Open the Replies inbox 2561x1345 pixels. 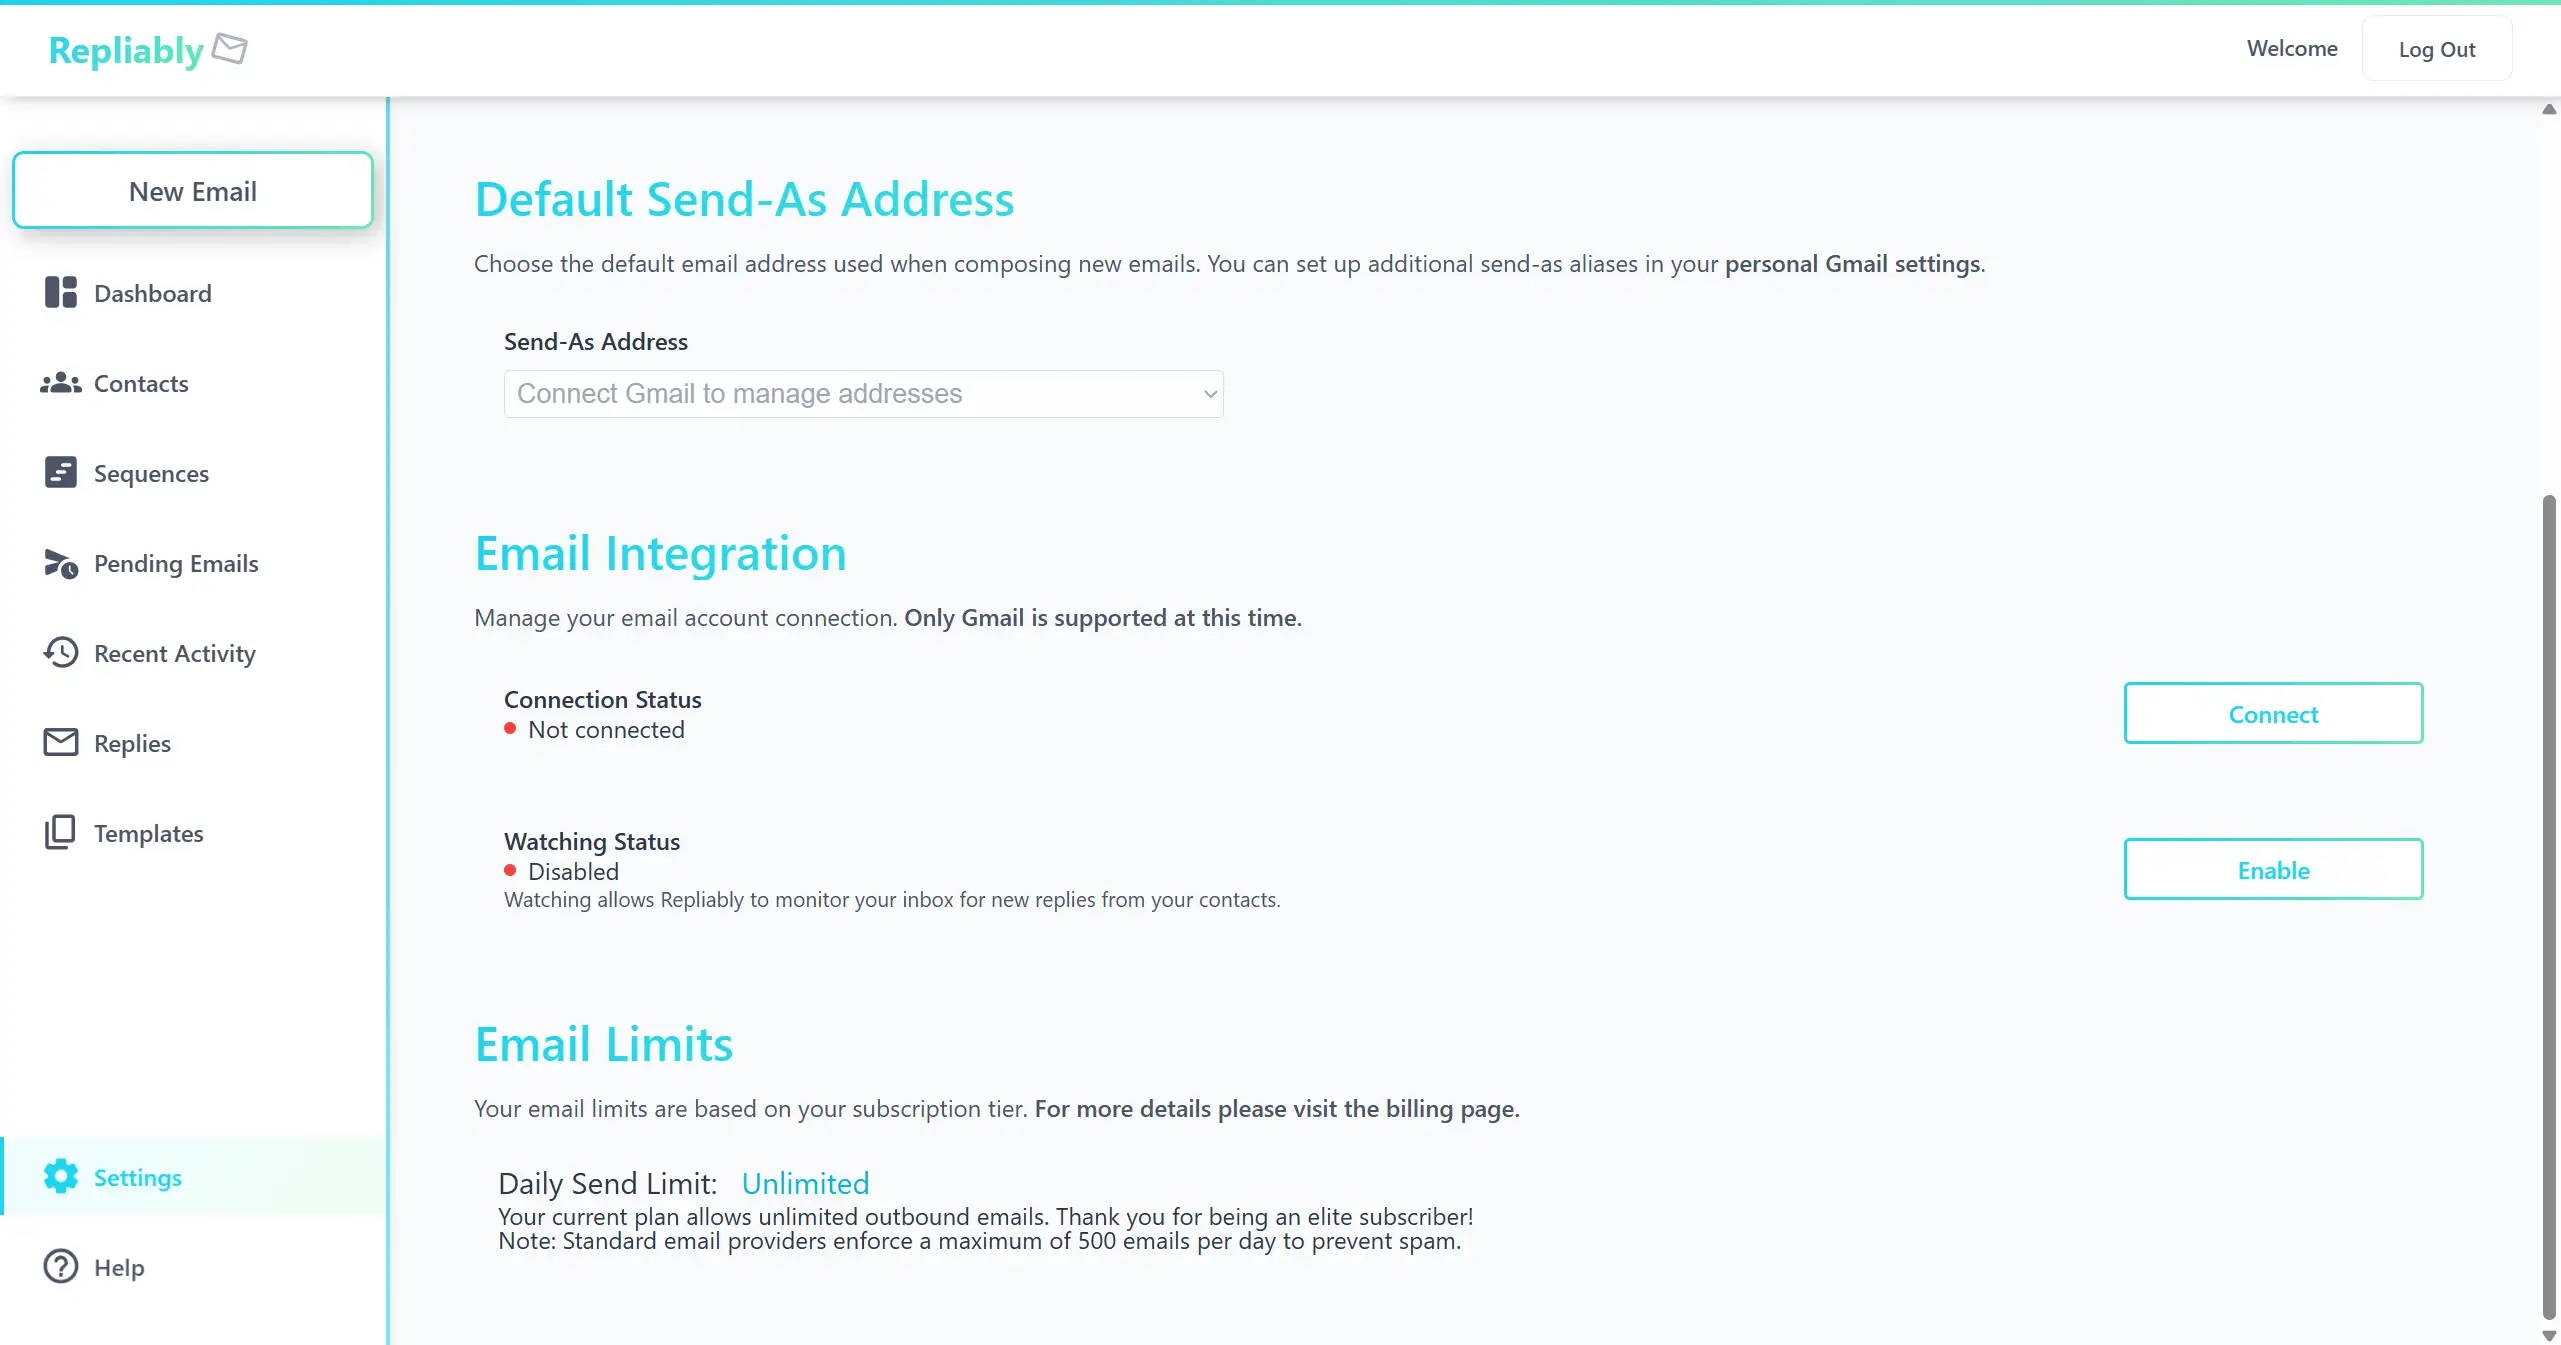(132, 743)
